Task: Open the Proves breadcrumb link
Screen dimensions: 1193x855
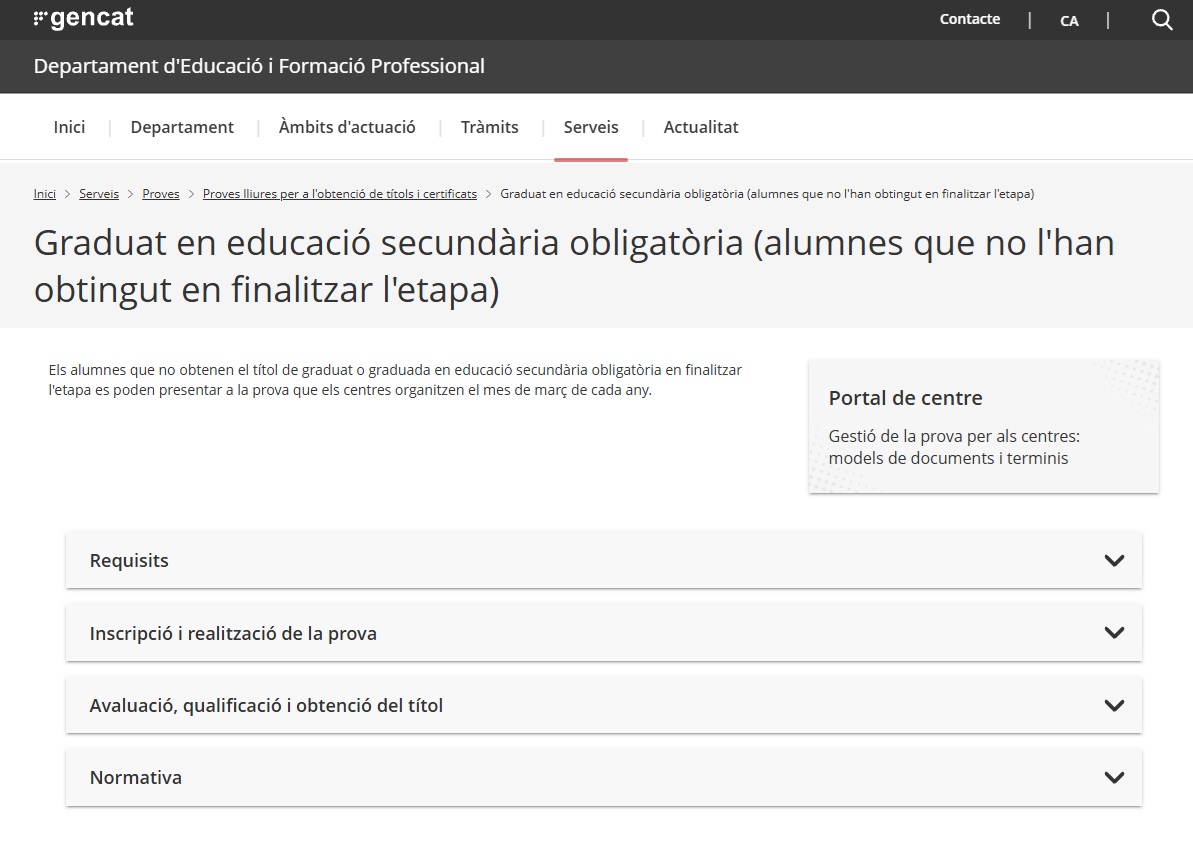Action: coord(161,194)
